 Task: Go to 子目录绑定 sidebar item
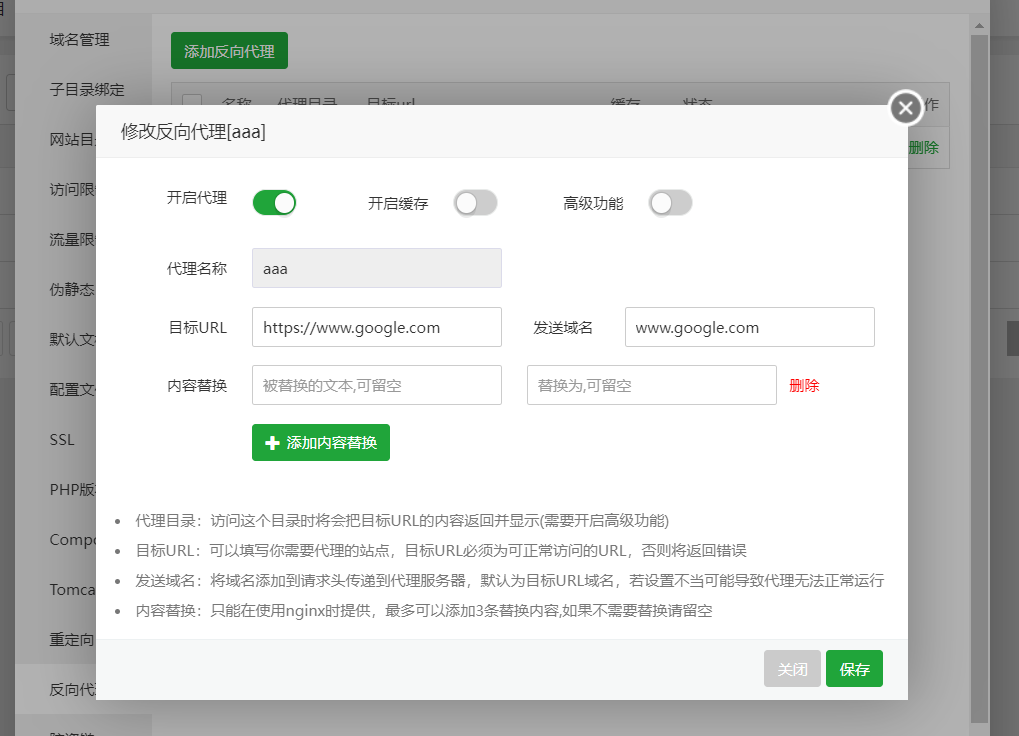[x=87, y=90]
